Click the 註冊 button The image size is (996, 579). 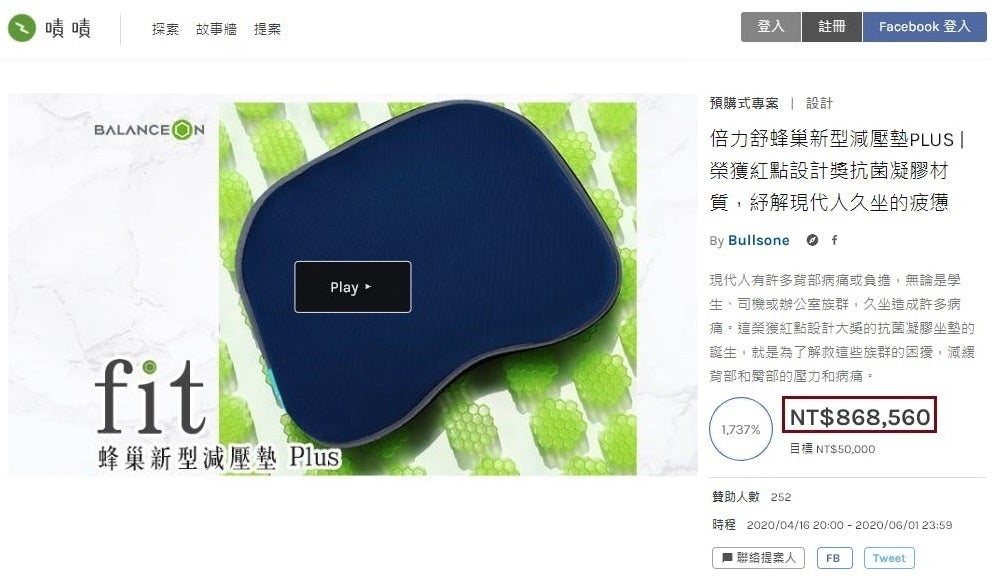(831, 27)
